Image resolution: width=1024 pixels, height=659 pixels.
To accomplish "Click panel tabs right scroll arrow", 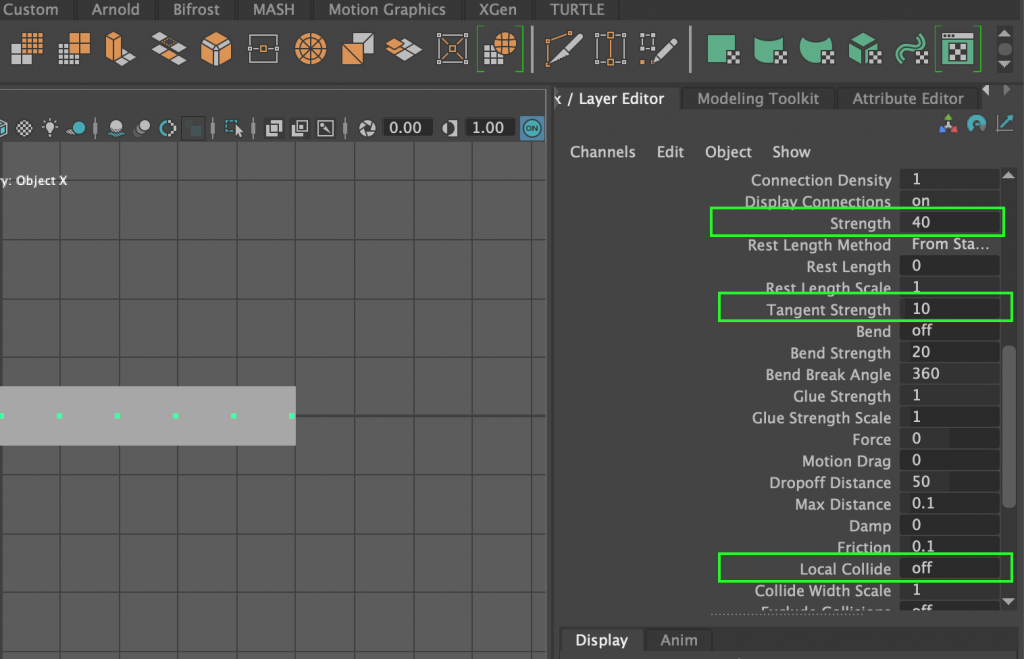I will tap(1006, 89).
